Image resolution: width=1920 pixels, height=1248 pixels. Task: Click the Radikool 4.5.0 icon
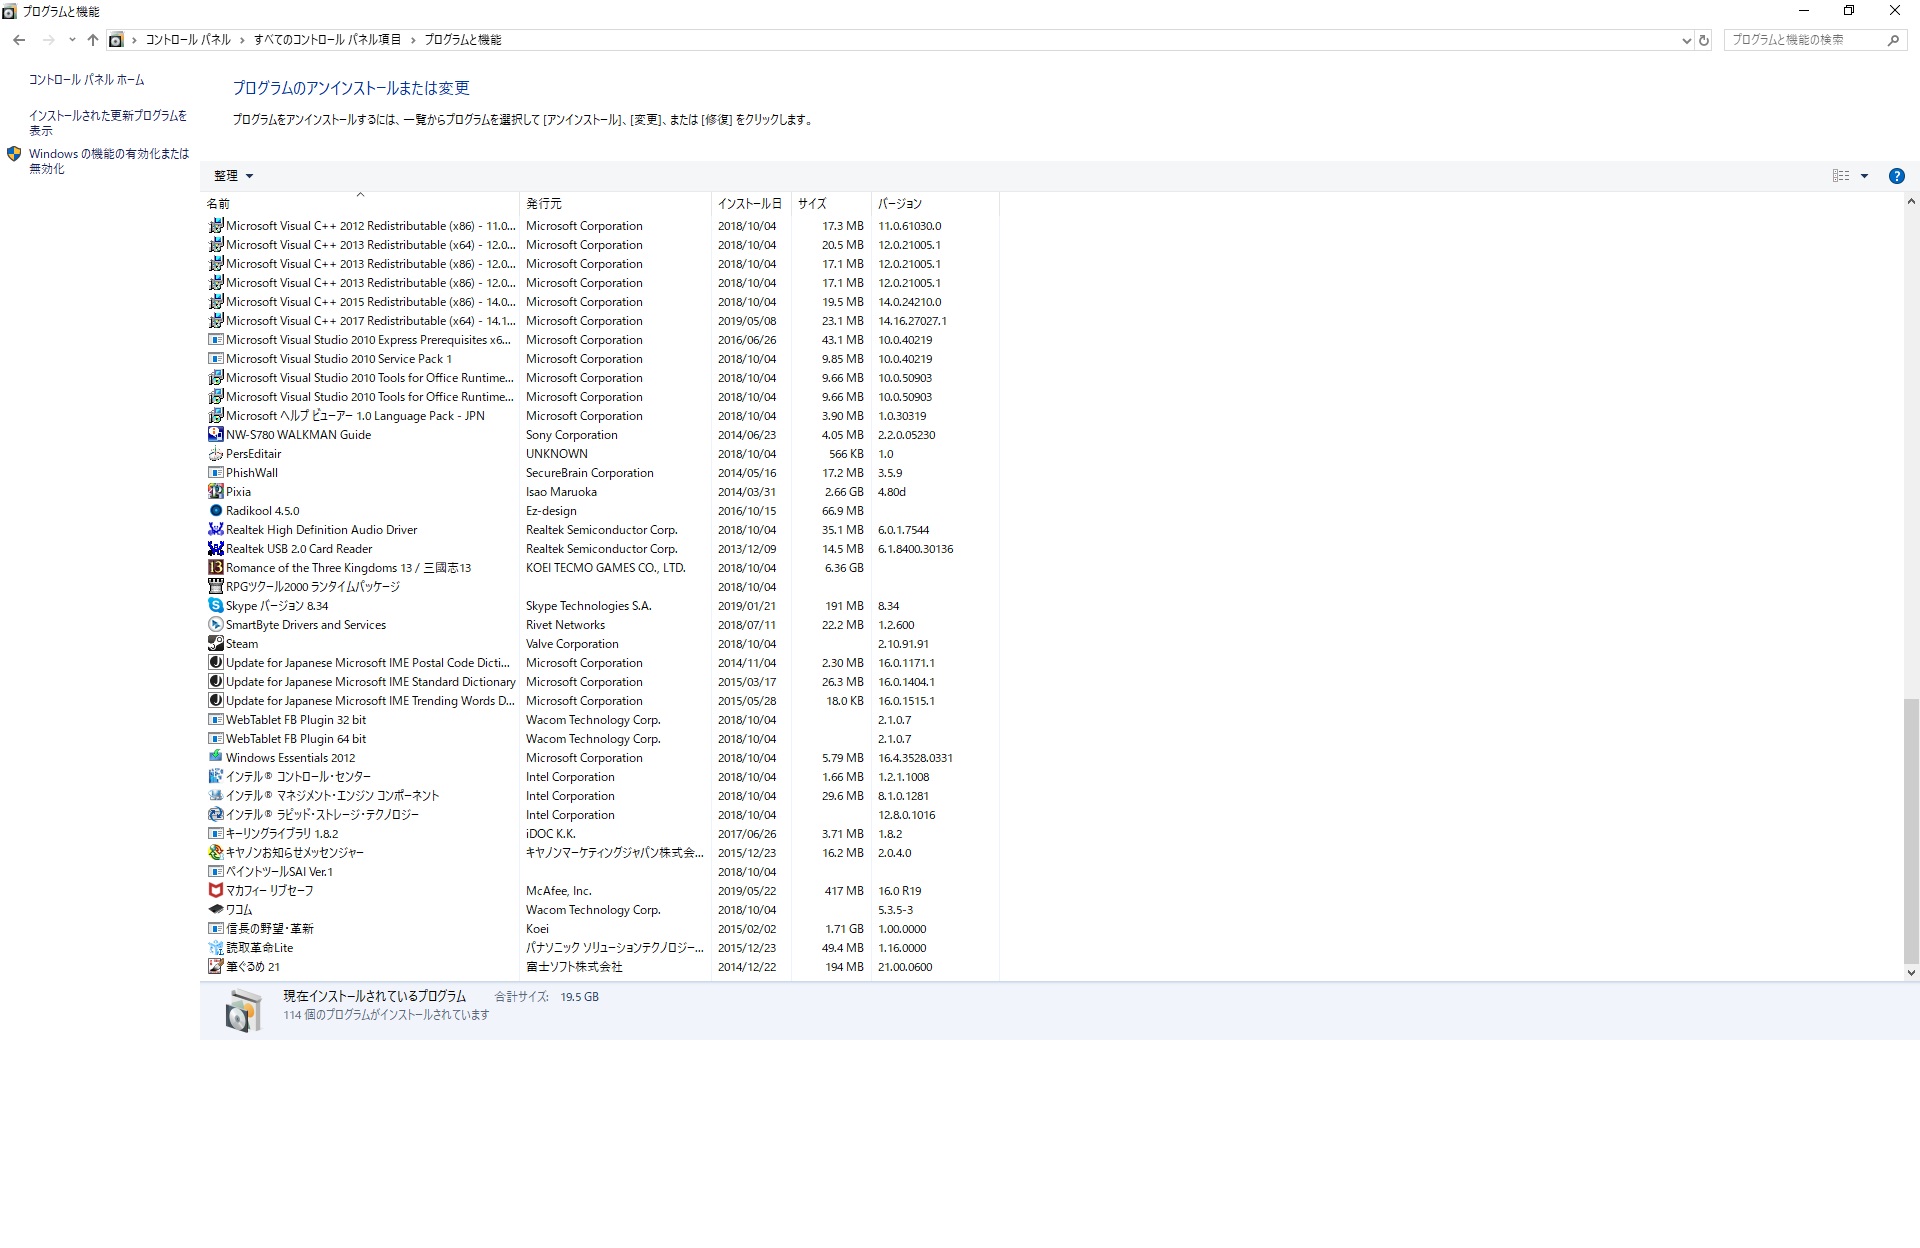[x=215, y=511]
